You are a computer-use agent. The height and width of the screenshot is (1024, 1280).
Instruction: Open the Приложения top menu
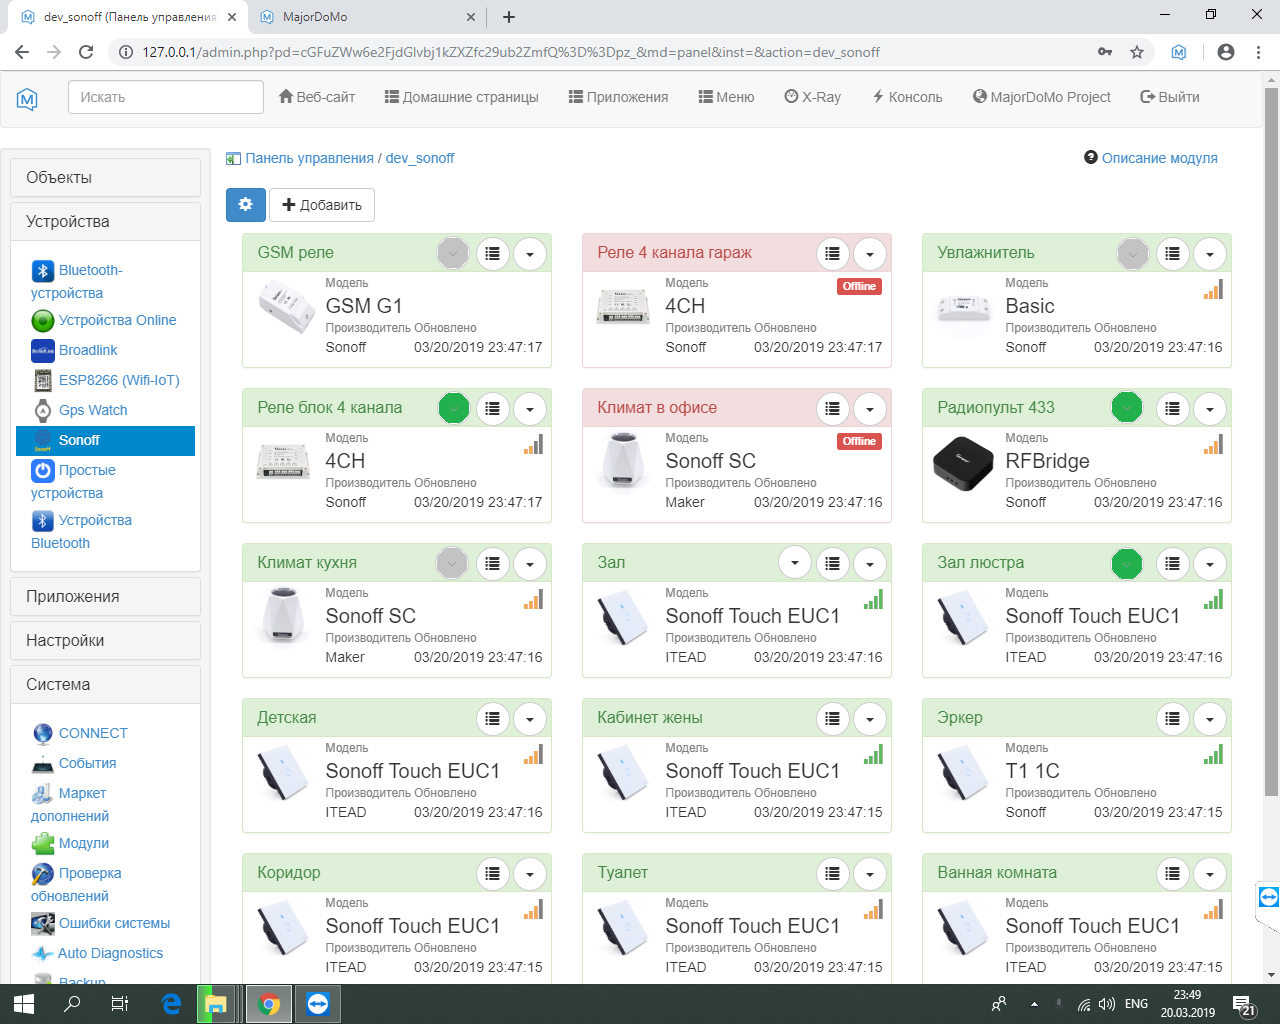tap(618, 97)
